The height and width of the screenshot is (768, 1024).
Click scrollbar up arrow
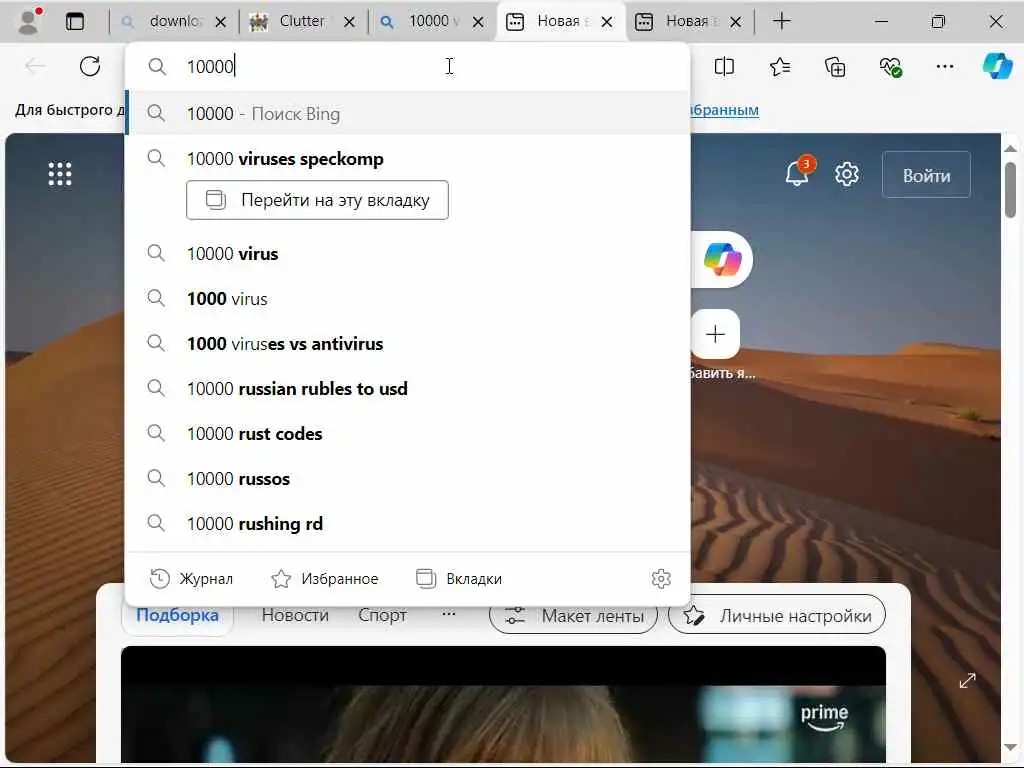(1010, 148)
